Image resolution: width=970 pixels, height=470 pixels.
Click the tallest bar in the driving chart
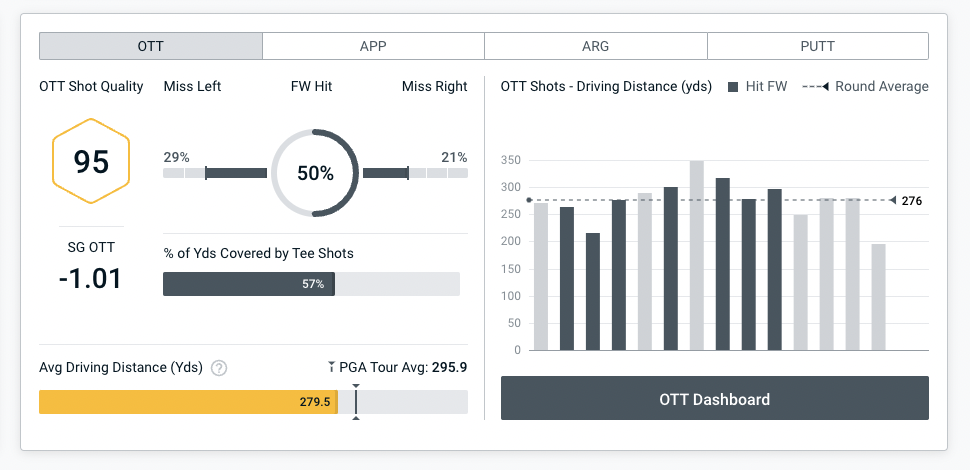tap(696, 255)
